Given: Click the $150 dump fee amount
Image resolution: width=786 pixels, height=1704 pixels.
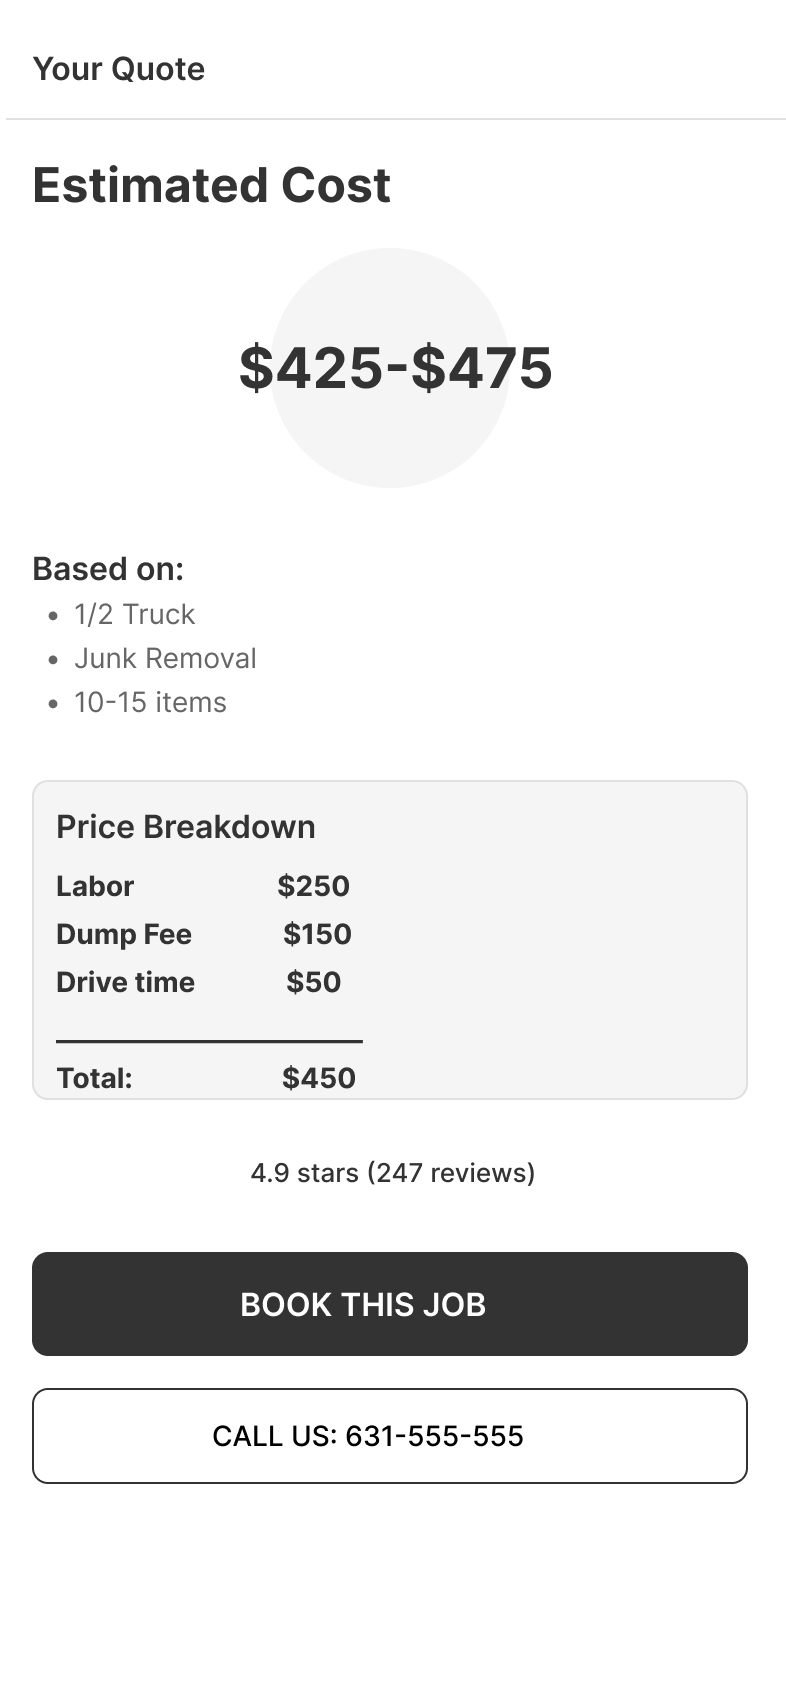Looking at the screenshot, I should 317,934.
